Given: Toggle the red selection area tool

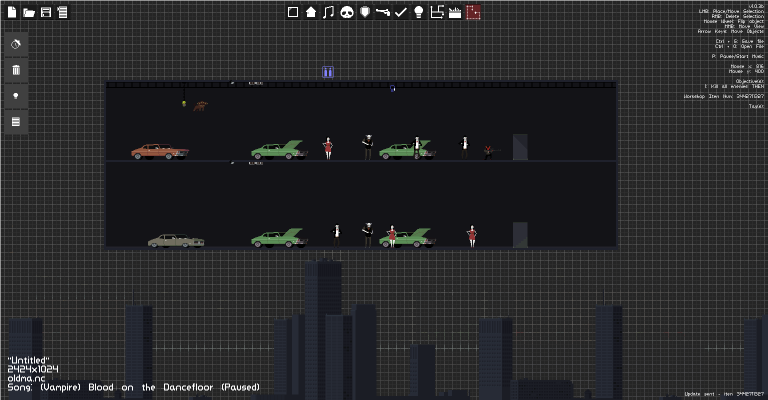Looking at the screenshot, I should tap(473, 12).
